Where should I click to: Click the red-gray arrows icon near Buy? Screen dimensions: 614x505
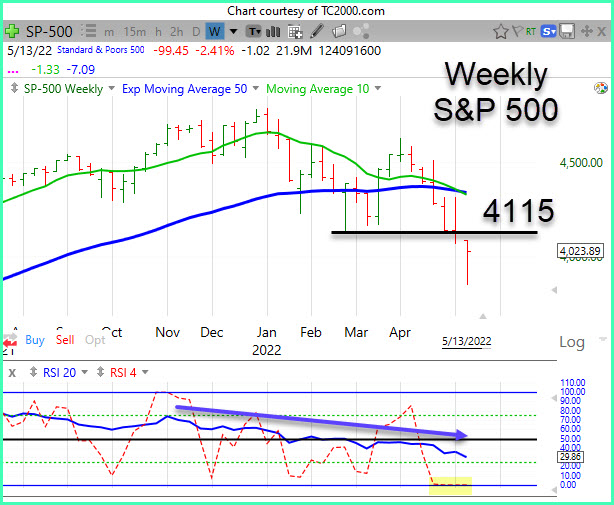(x=10, y=341)
